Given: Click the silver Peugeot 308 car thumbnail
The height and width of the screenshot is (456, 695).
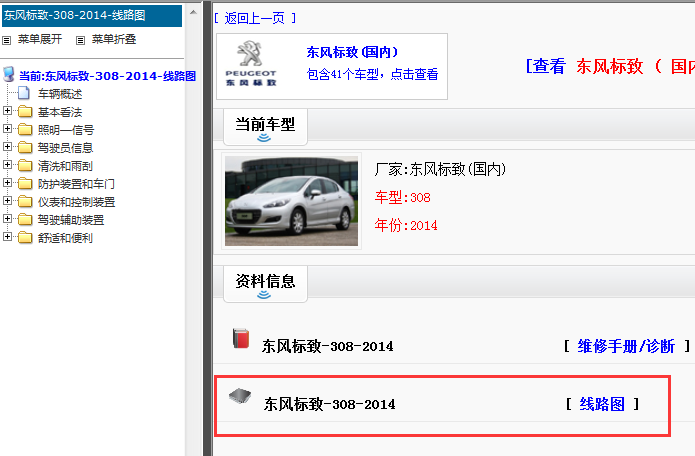Looking at the screenshot, I should pyautogui.click(x=291, y=201).
